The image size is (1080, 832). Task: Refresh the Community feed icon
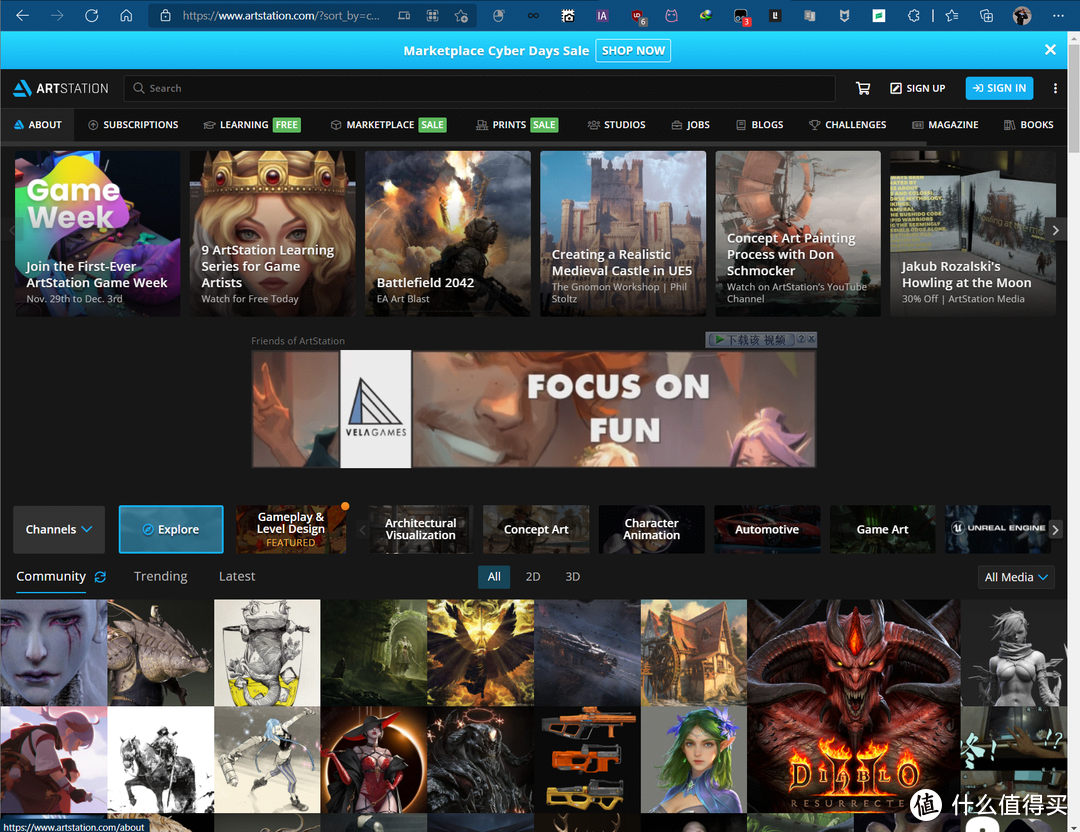[101, 576]
